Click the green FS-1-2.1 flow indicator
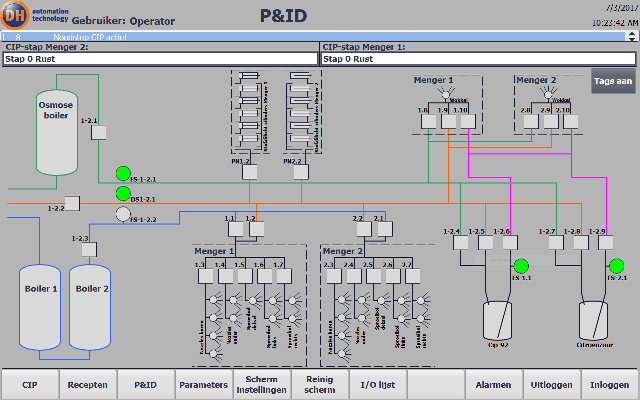 coord(122,172)
